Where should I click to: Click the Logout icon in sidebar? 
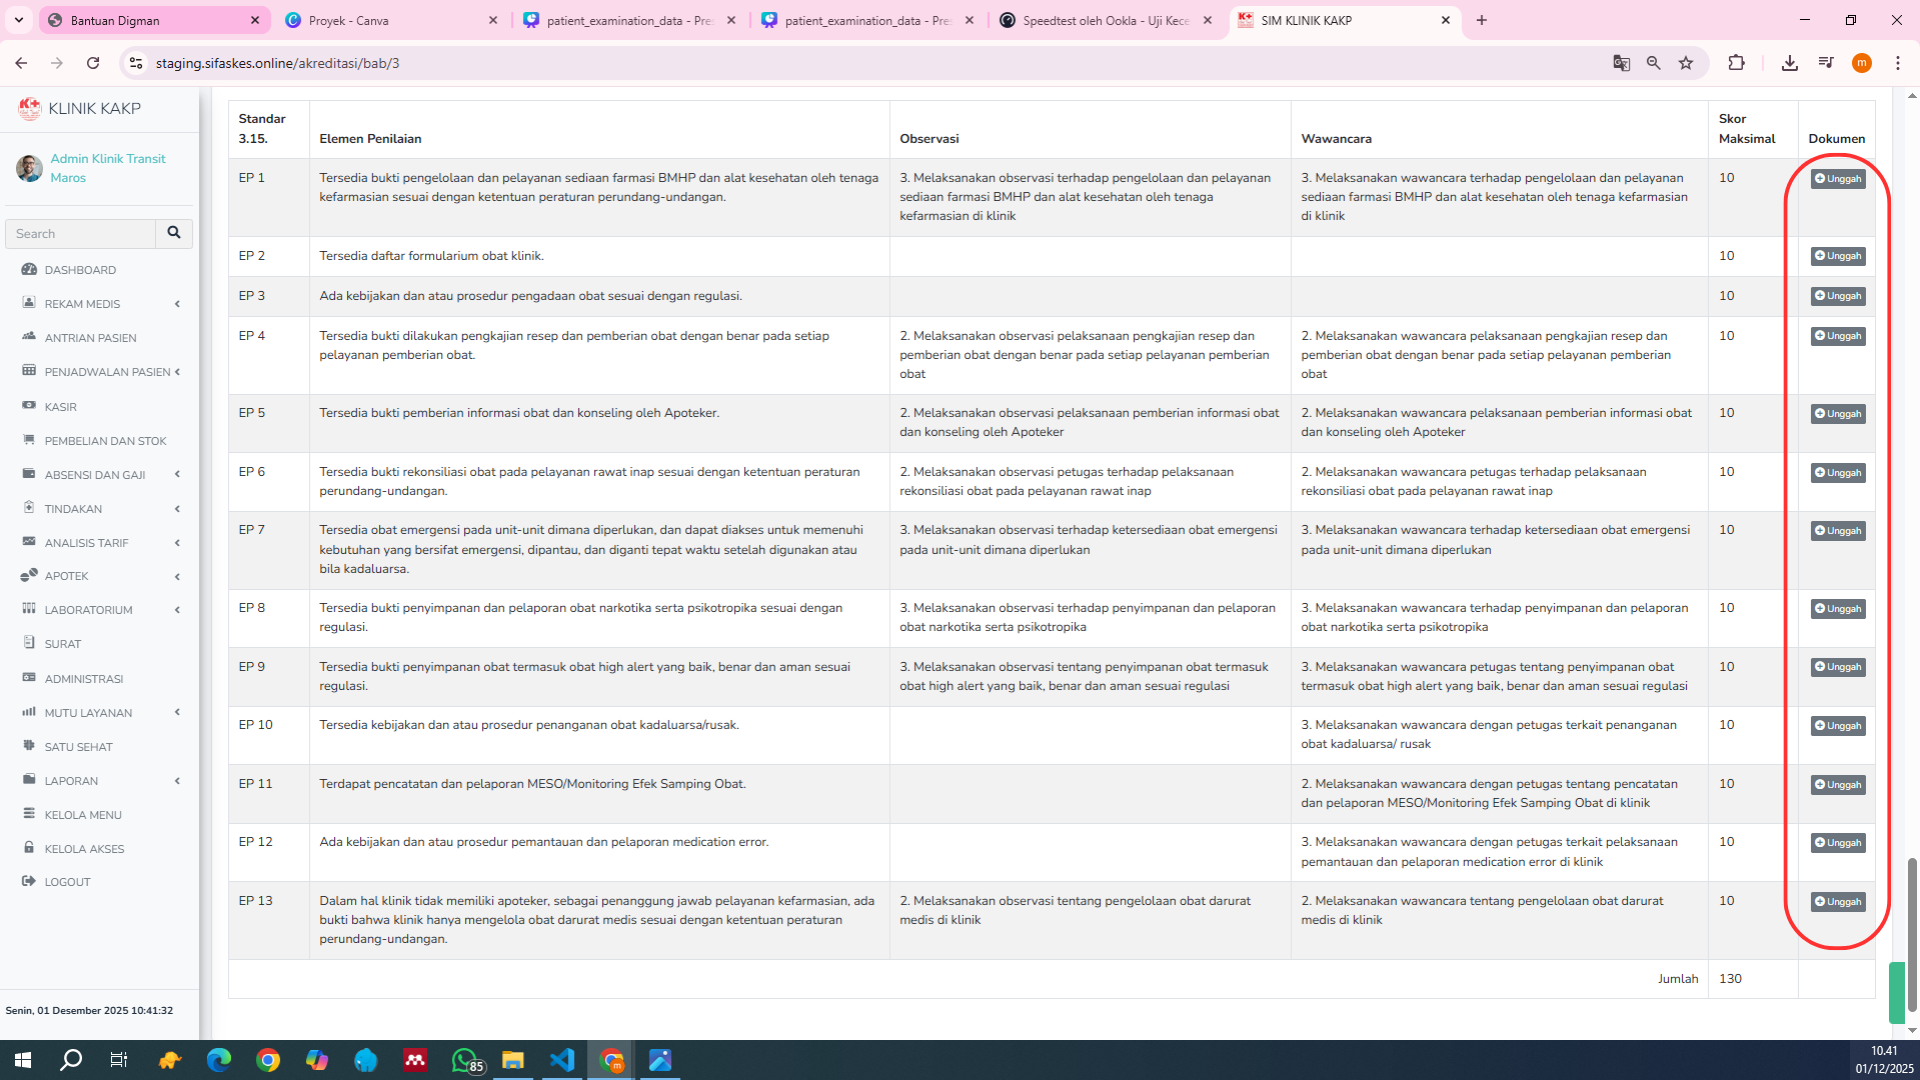pos(29,881)
